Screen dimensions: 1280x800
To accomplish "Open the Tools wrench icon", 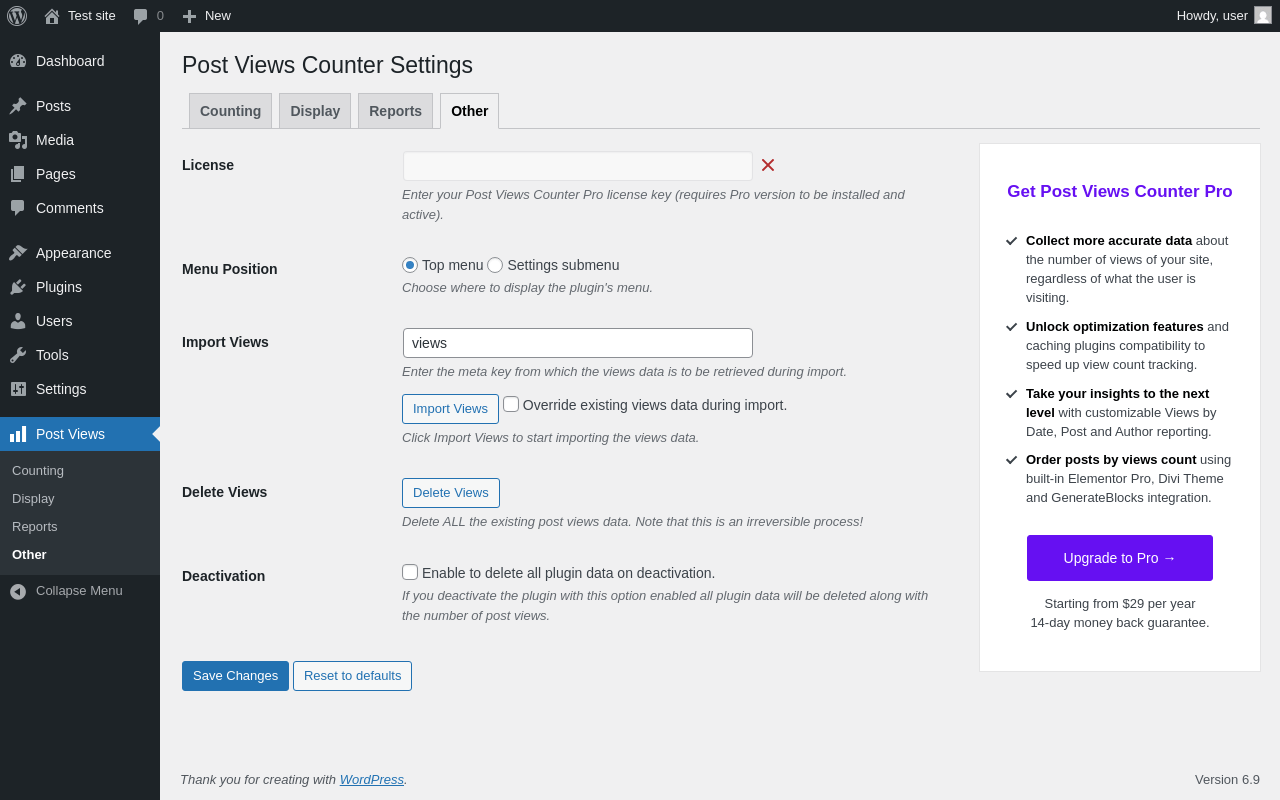I will pyautogui.click(x=18, y=355).
